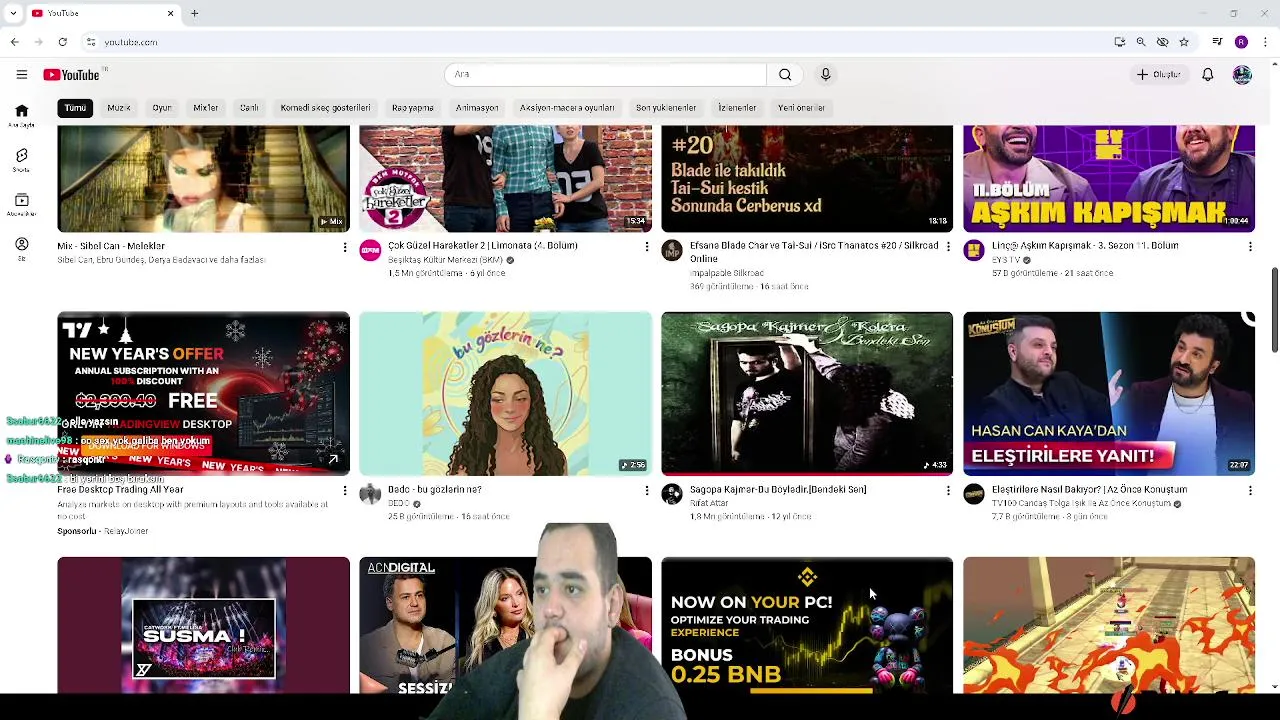Select the İzlenenler filter chip
This screenshot has width=1280, height=720.
click(x=737, y=108)
